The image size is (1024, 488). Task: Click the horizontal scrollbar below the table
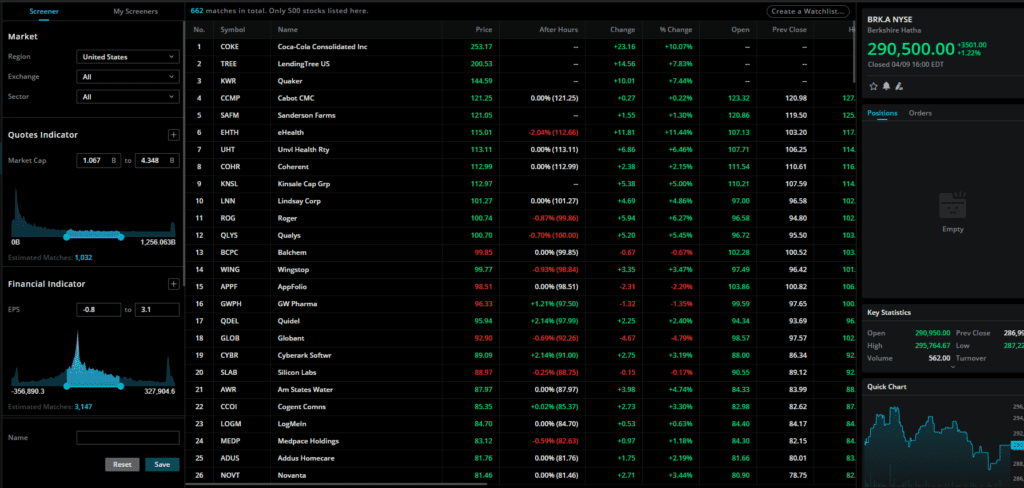tap(336, 485)
